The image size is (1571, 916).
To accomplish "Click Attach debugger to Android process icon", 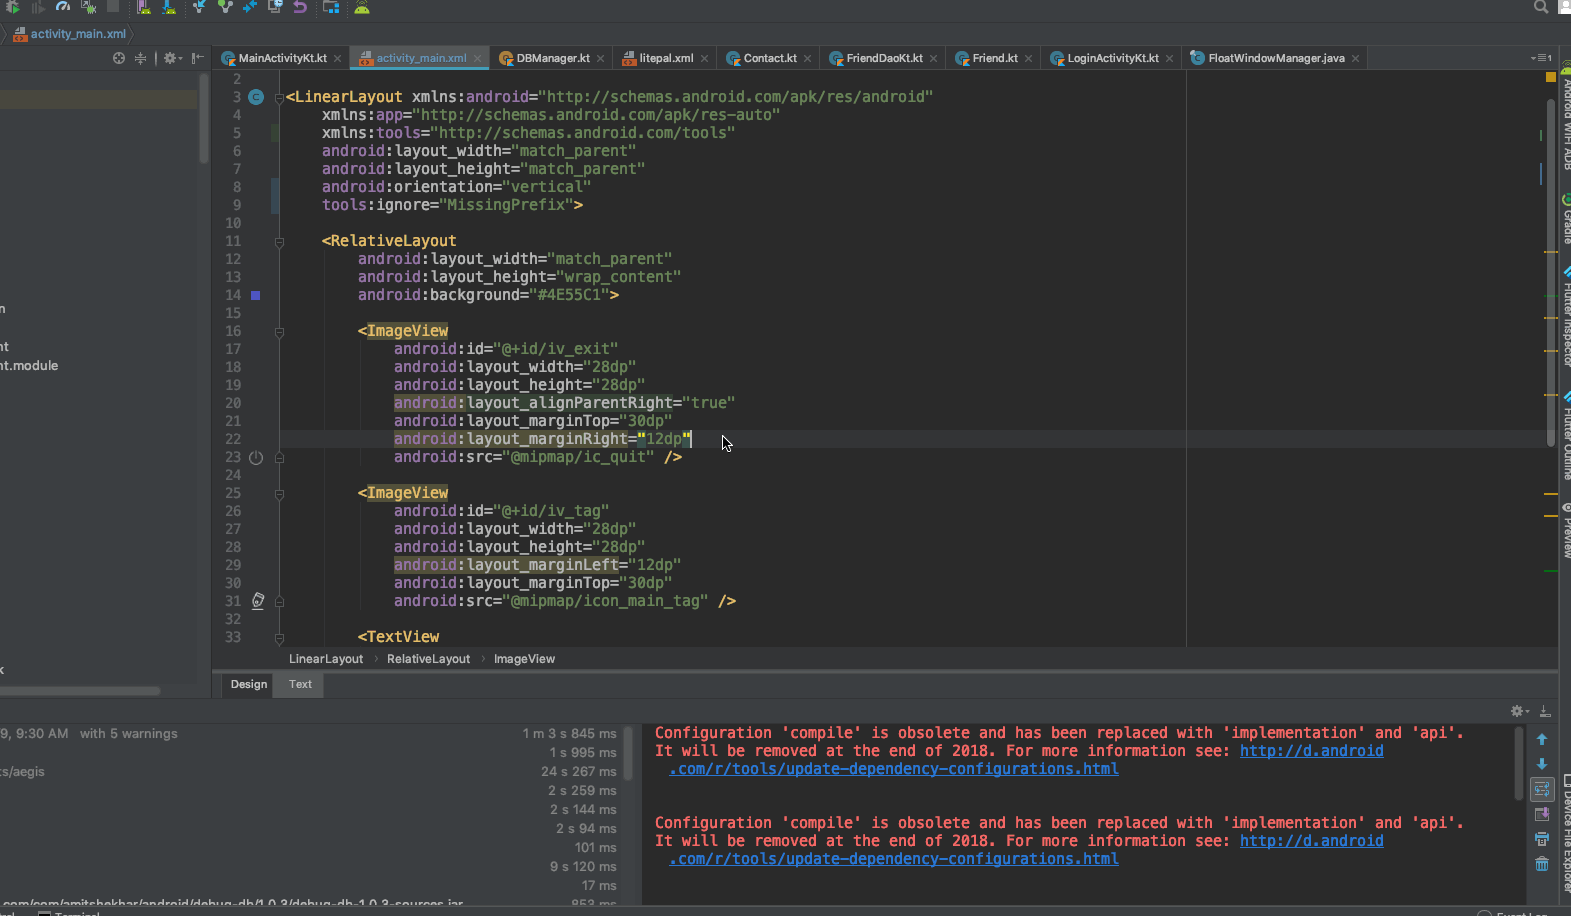I will click(88, 7).
